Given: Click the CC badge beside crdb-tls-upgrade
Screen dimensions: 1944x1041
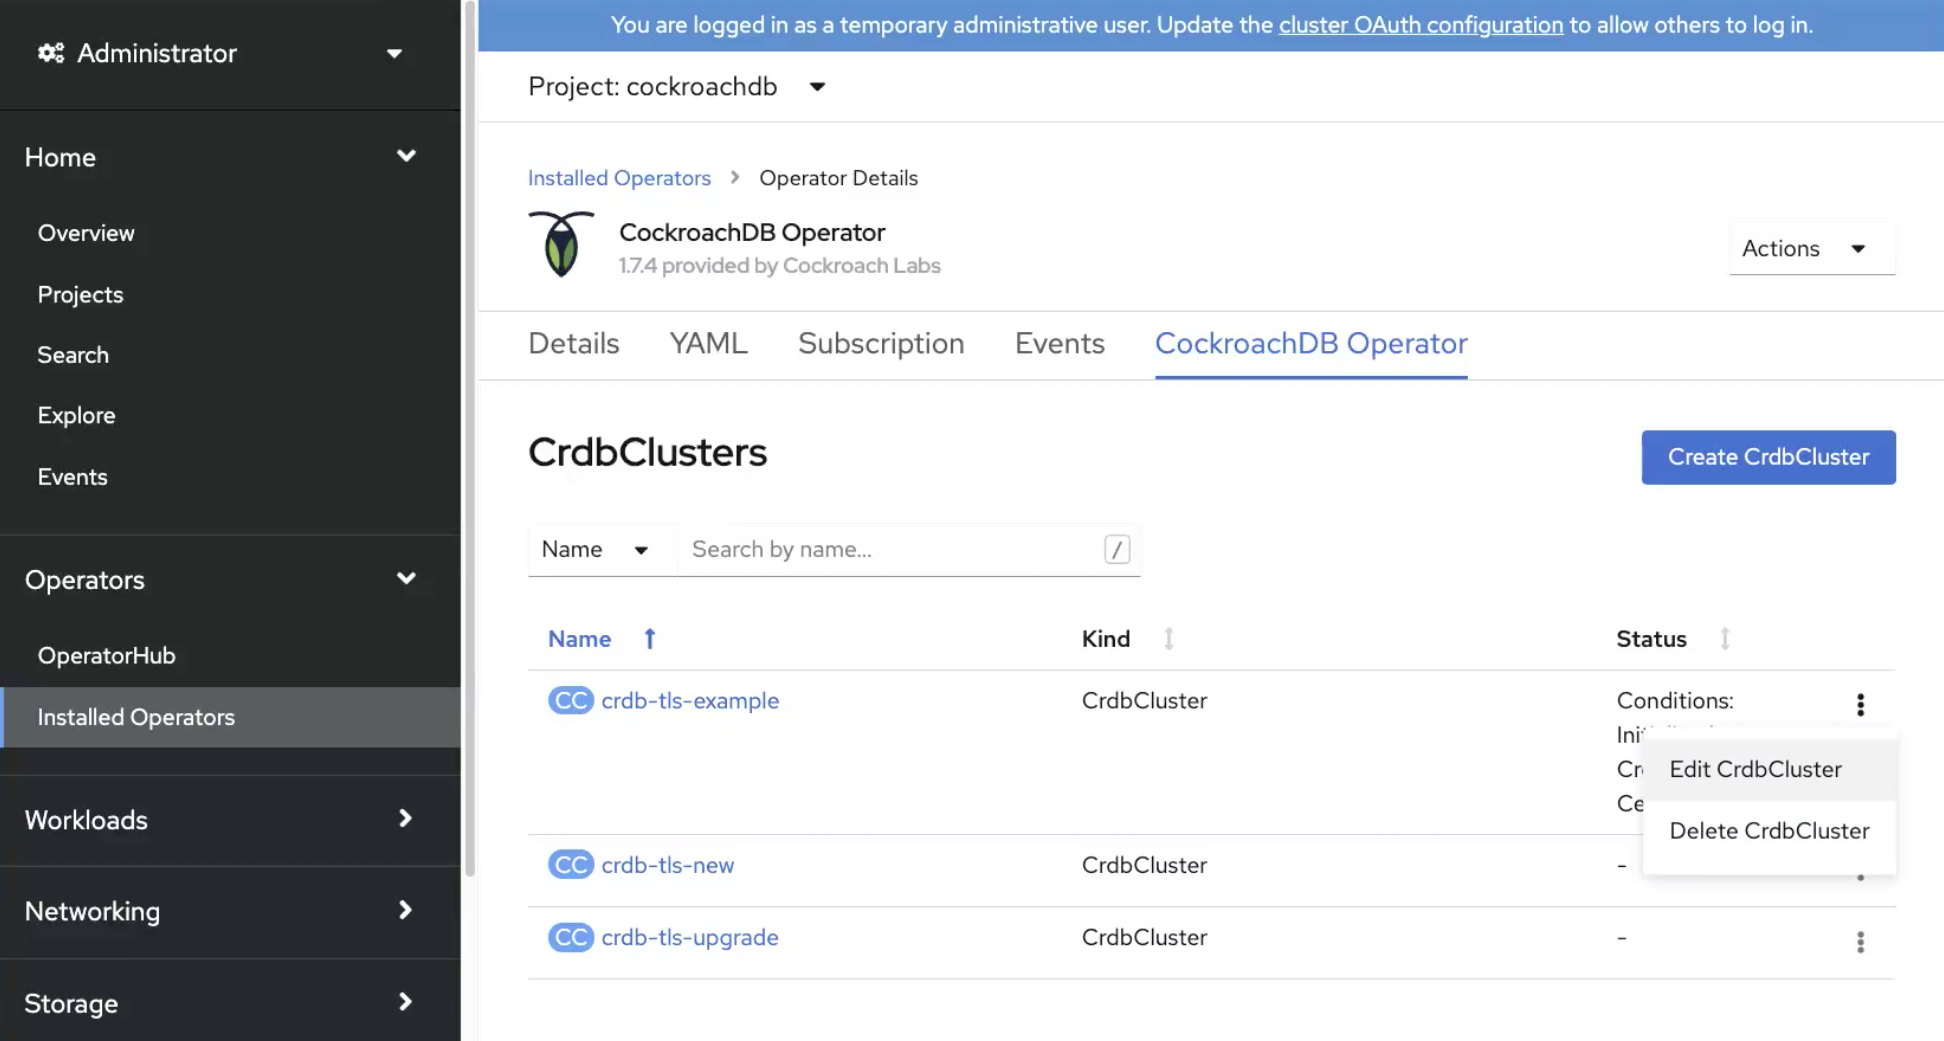Looking at the screenshot, I should [x=570, y=937].
